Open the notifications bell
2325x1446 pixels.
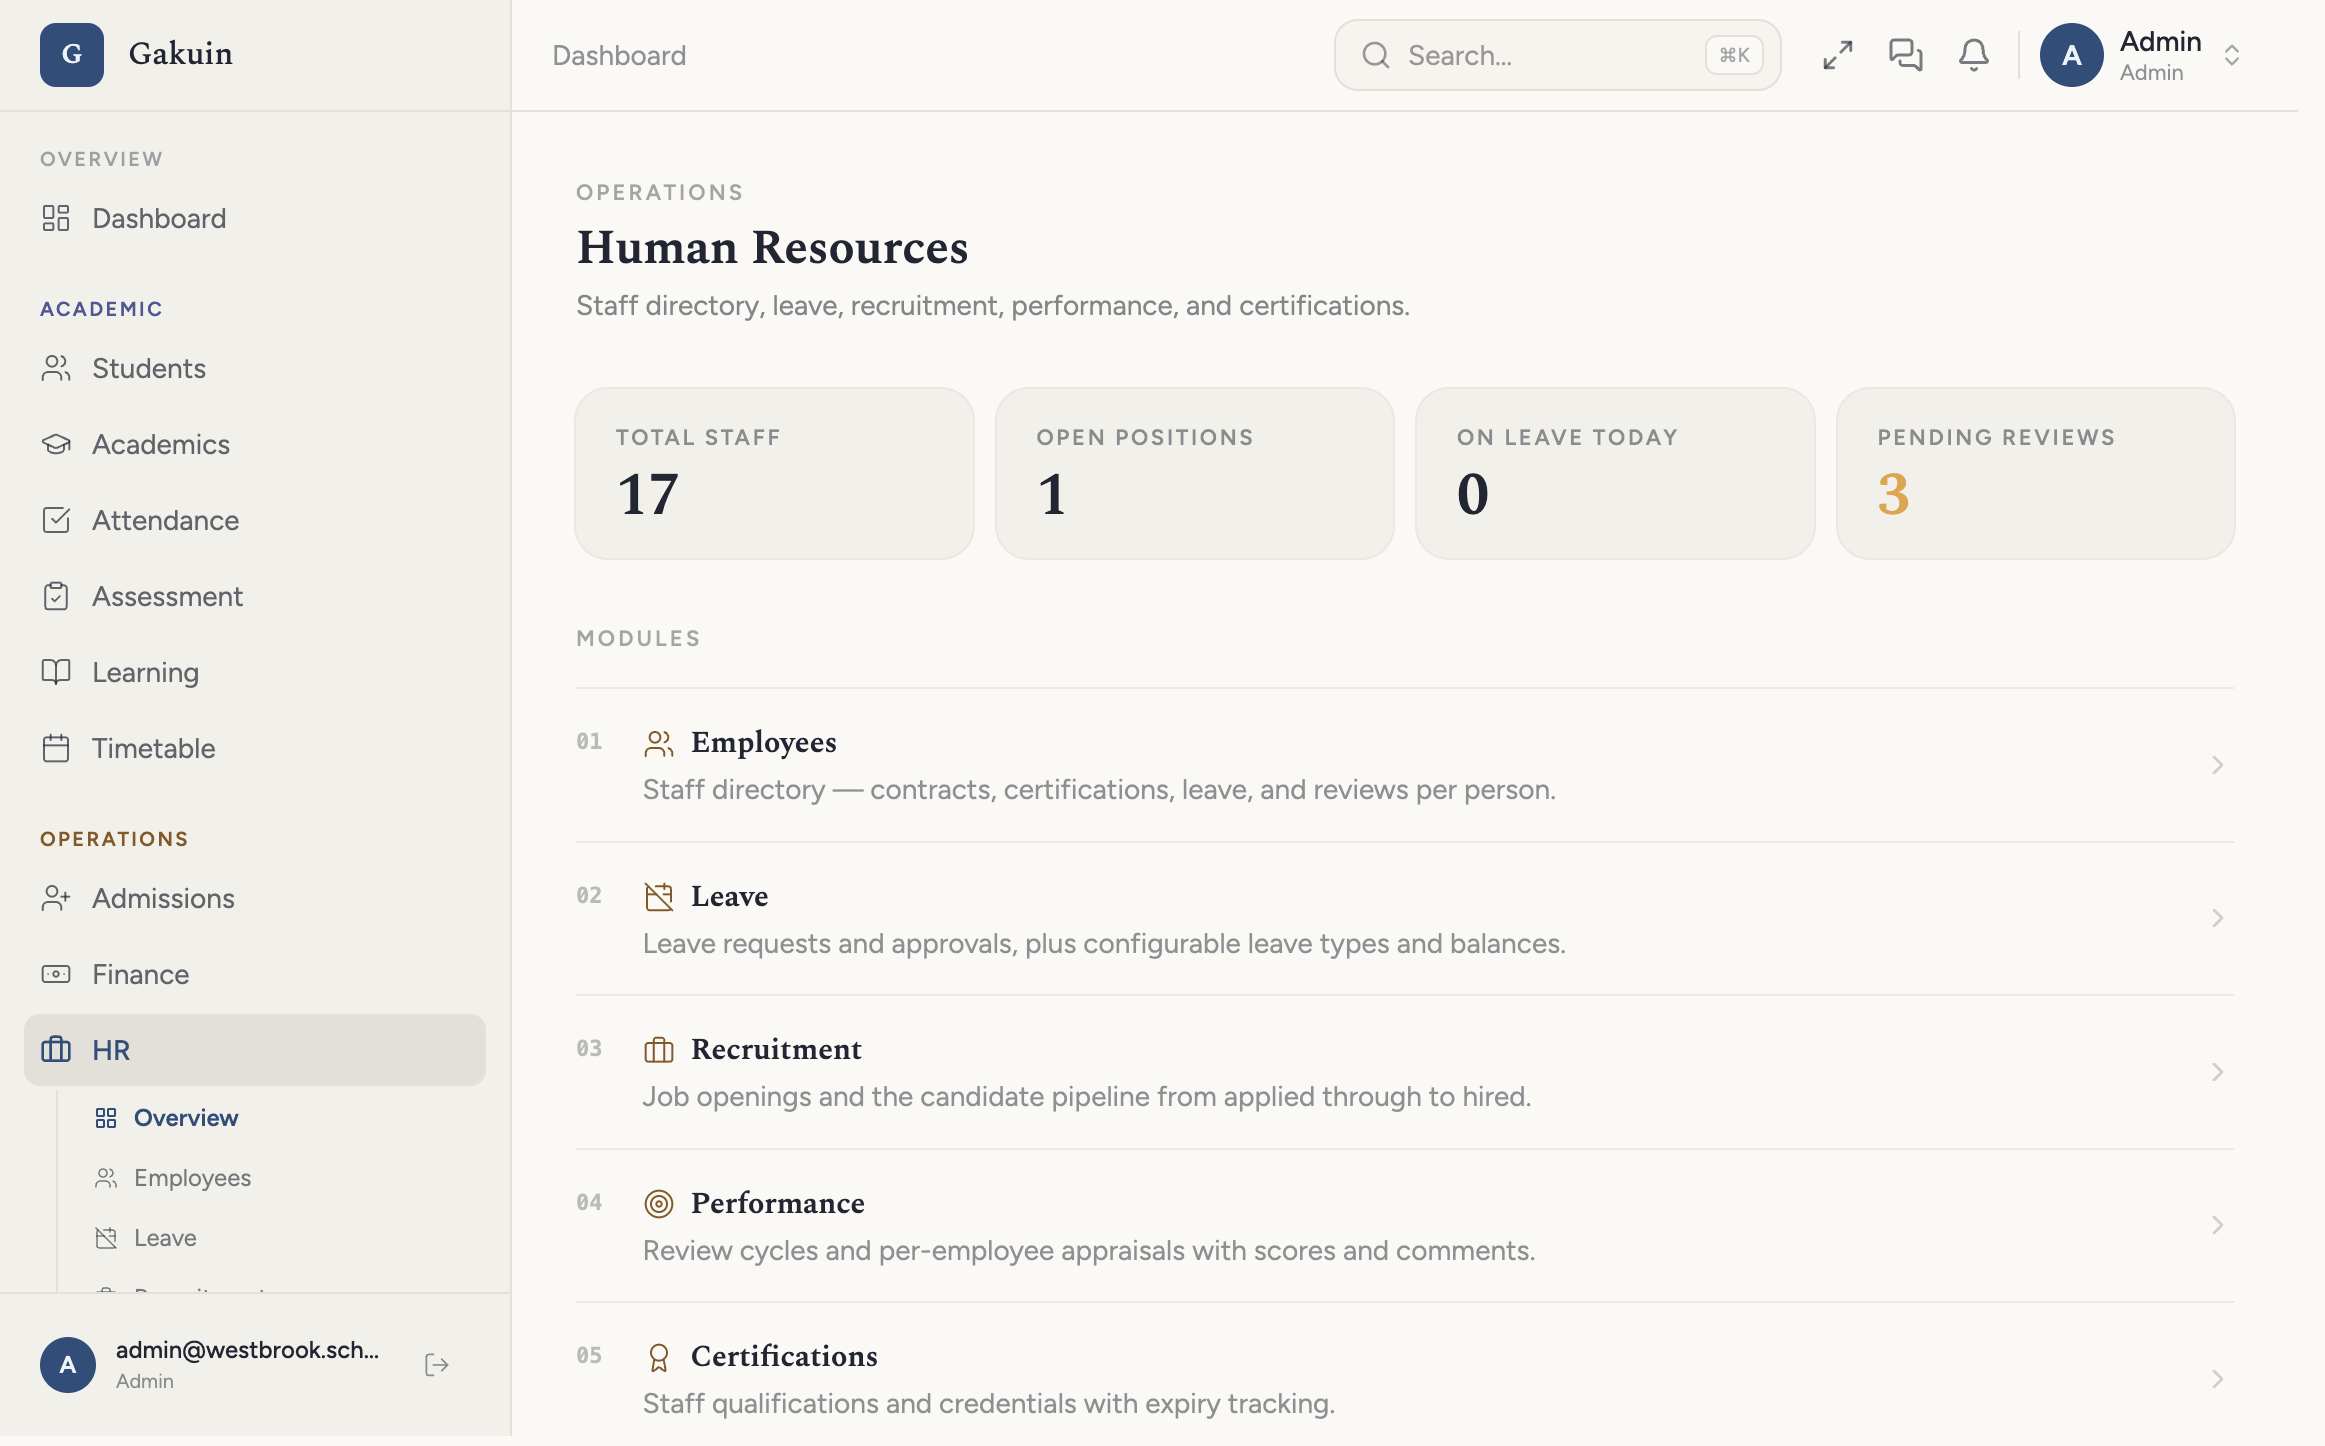(1974, 55)
